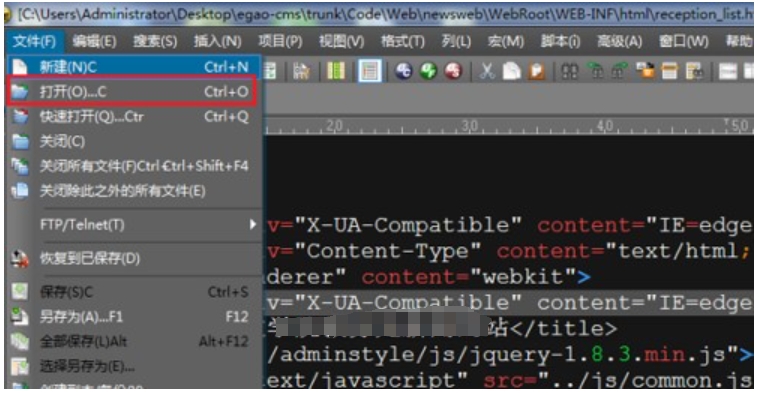759x393 pixels.
Task: Open the 列(L) menu
Action: pos(456,42)
